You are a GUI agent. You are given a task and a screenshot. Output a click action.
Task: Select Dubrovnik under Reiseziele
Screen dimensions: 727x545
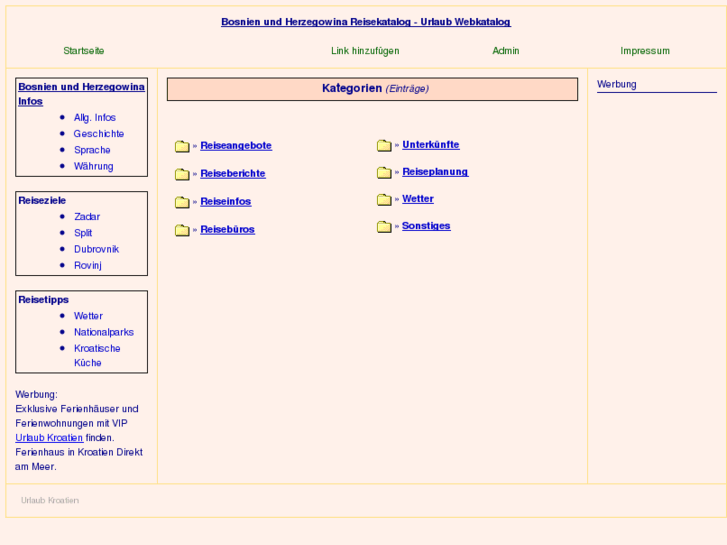(x=96, y=249)
